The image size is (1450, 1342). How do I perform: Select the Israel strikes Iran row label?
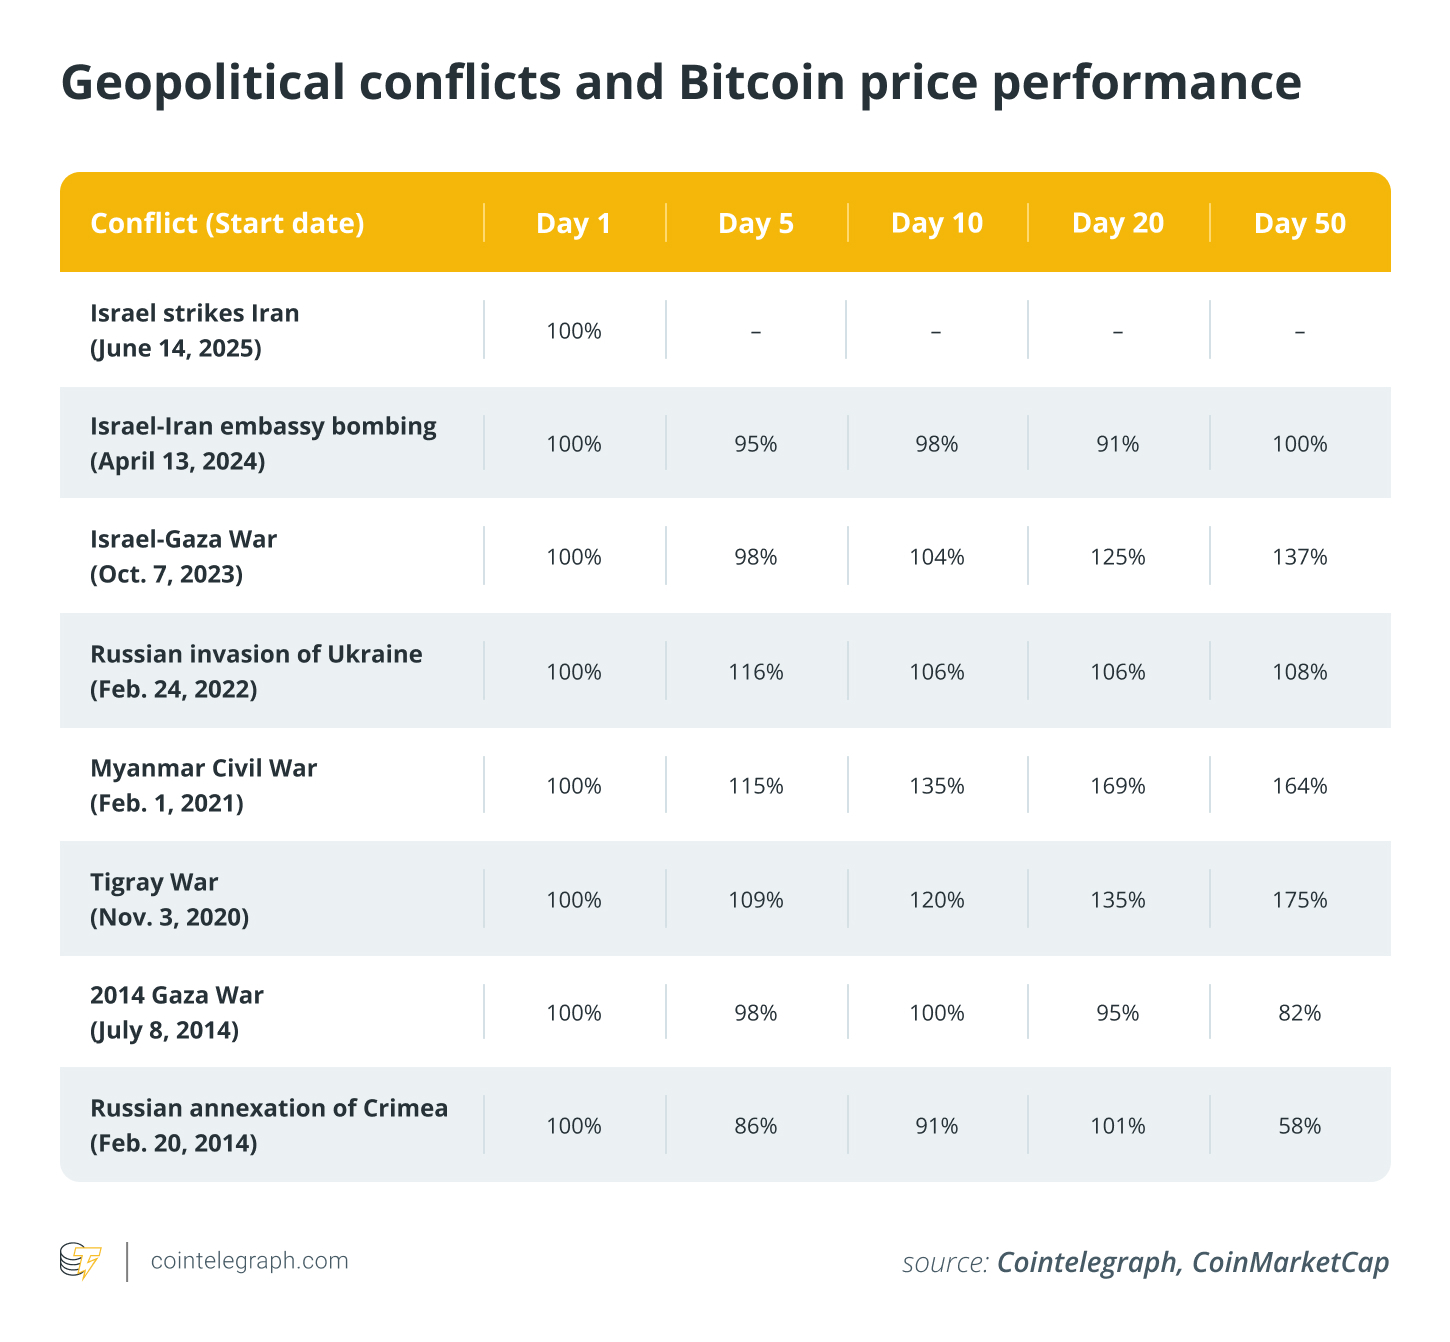[195, 330]
